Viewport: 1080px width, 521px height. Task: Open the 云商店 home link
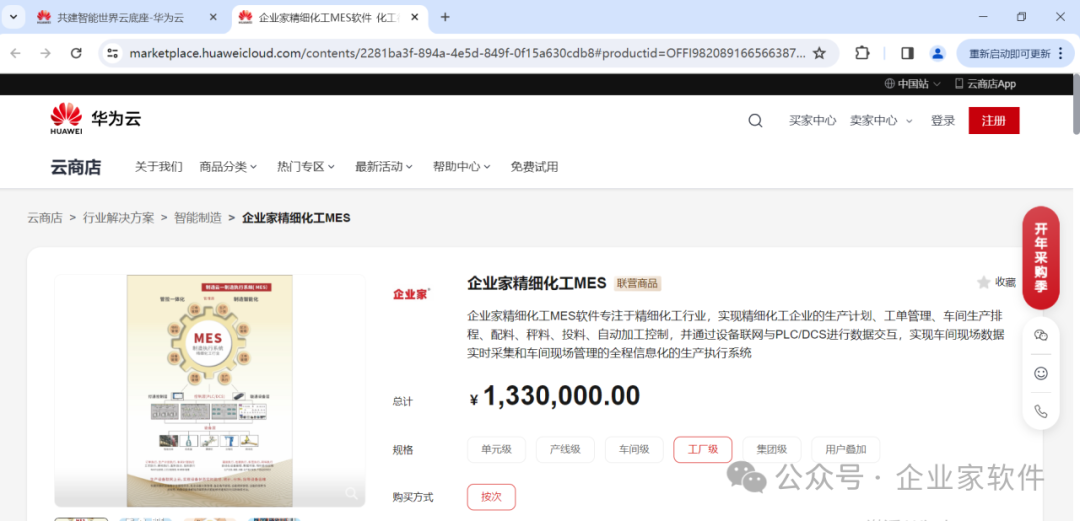pyautogui.click(x=75, y=167)
